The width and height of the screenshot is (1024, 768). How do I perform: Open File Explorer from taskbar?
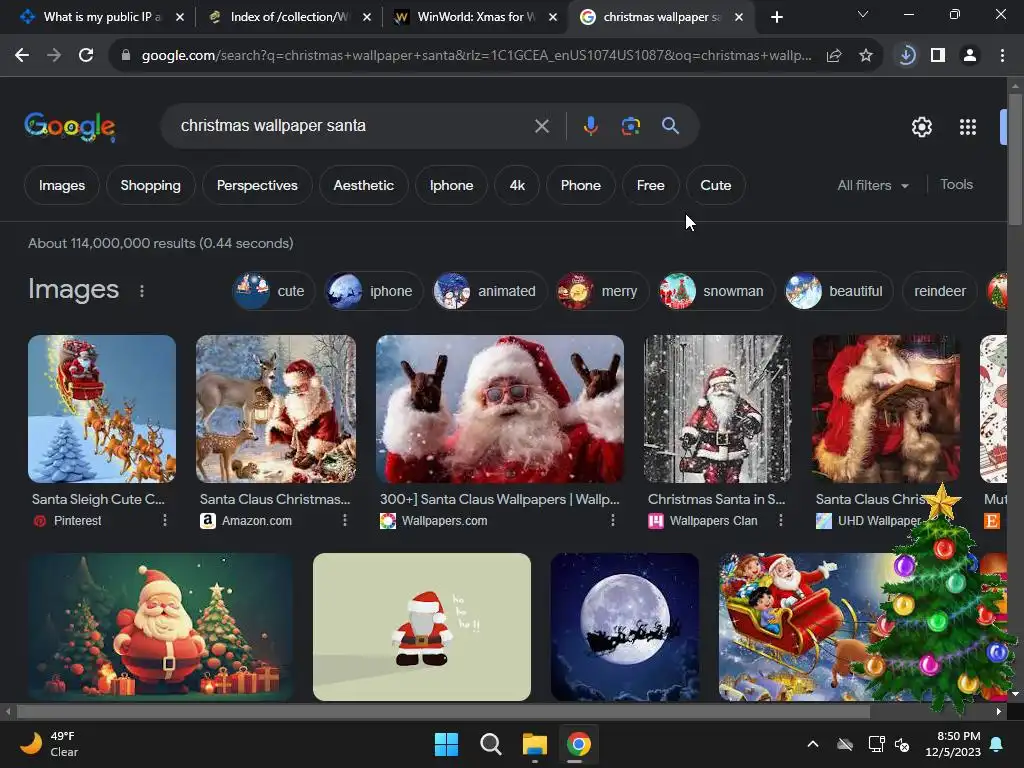pos(534,744)
